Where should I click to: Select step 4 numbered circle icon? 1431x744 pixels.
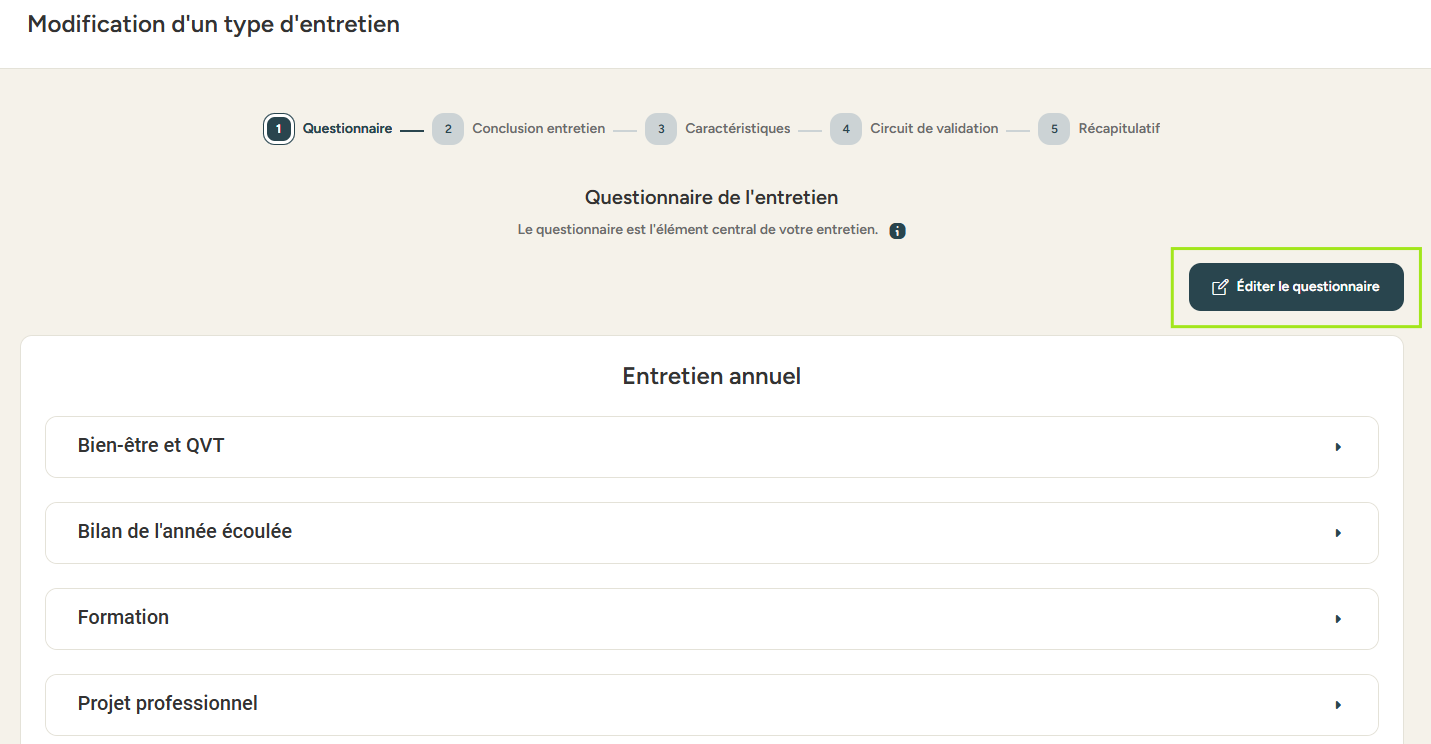(x=846, y=129)
